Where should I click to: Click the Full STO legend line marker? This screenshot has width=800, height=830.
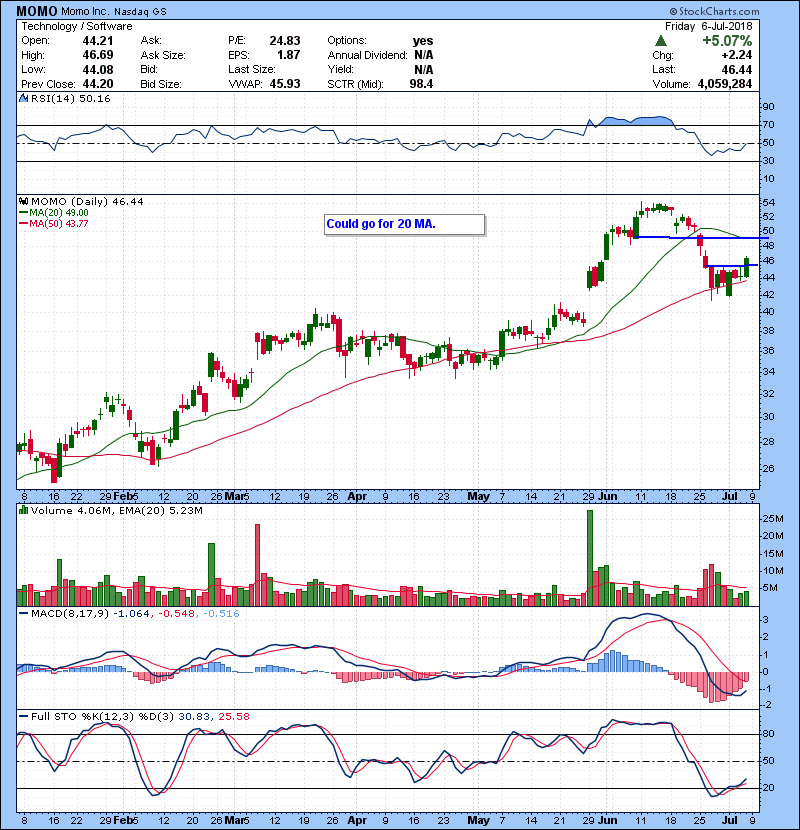point(23,717)
